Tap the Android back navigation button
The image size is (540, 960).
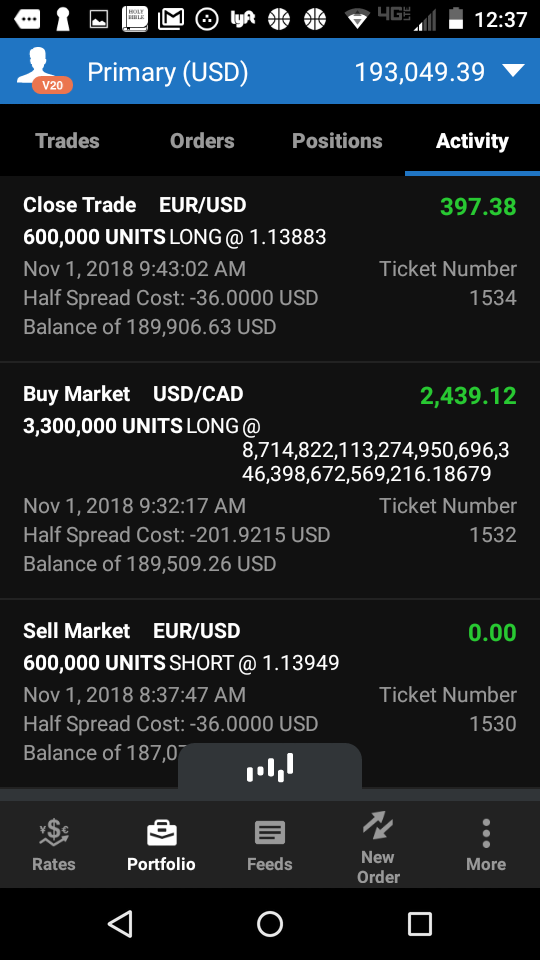point(120,923)
